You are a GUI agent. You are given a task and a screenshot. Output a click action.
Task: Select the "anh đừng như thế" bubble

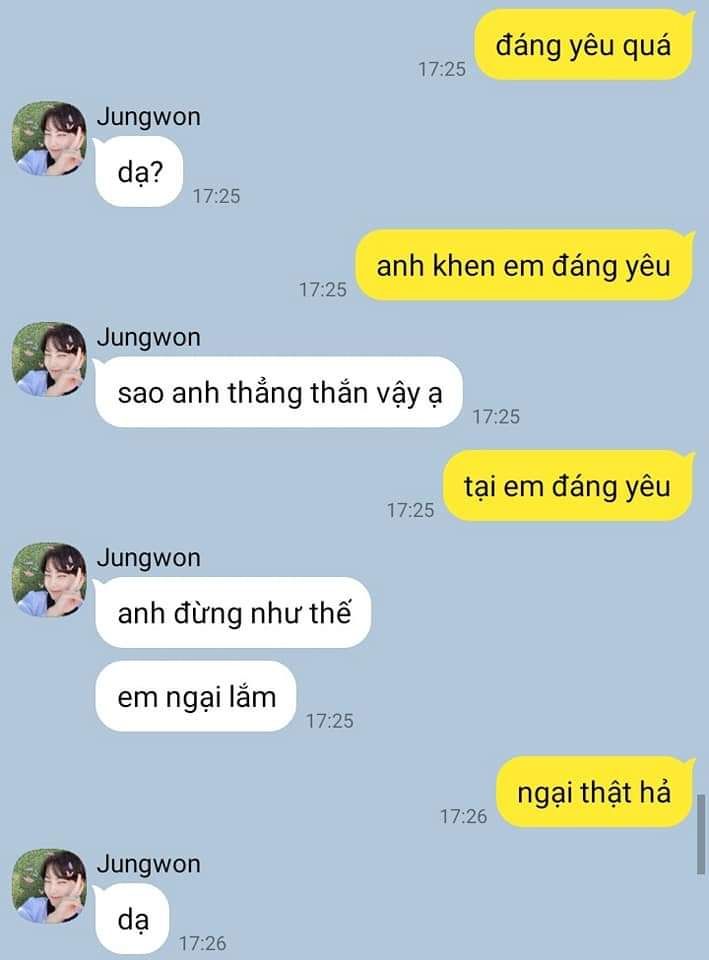tap(233, 613)
